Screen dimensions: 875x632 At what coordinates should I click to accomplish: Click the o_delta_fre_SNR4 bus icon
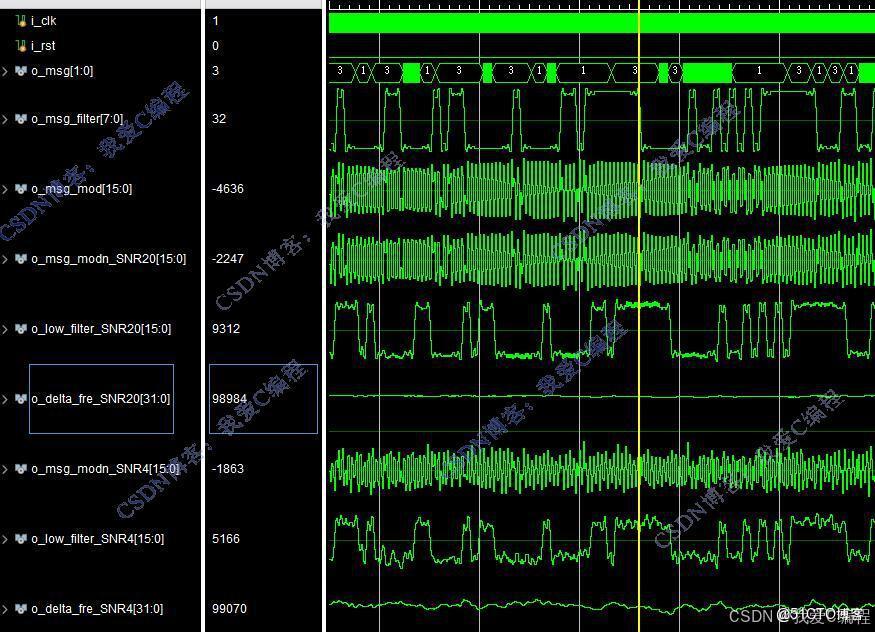21,609
